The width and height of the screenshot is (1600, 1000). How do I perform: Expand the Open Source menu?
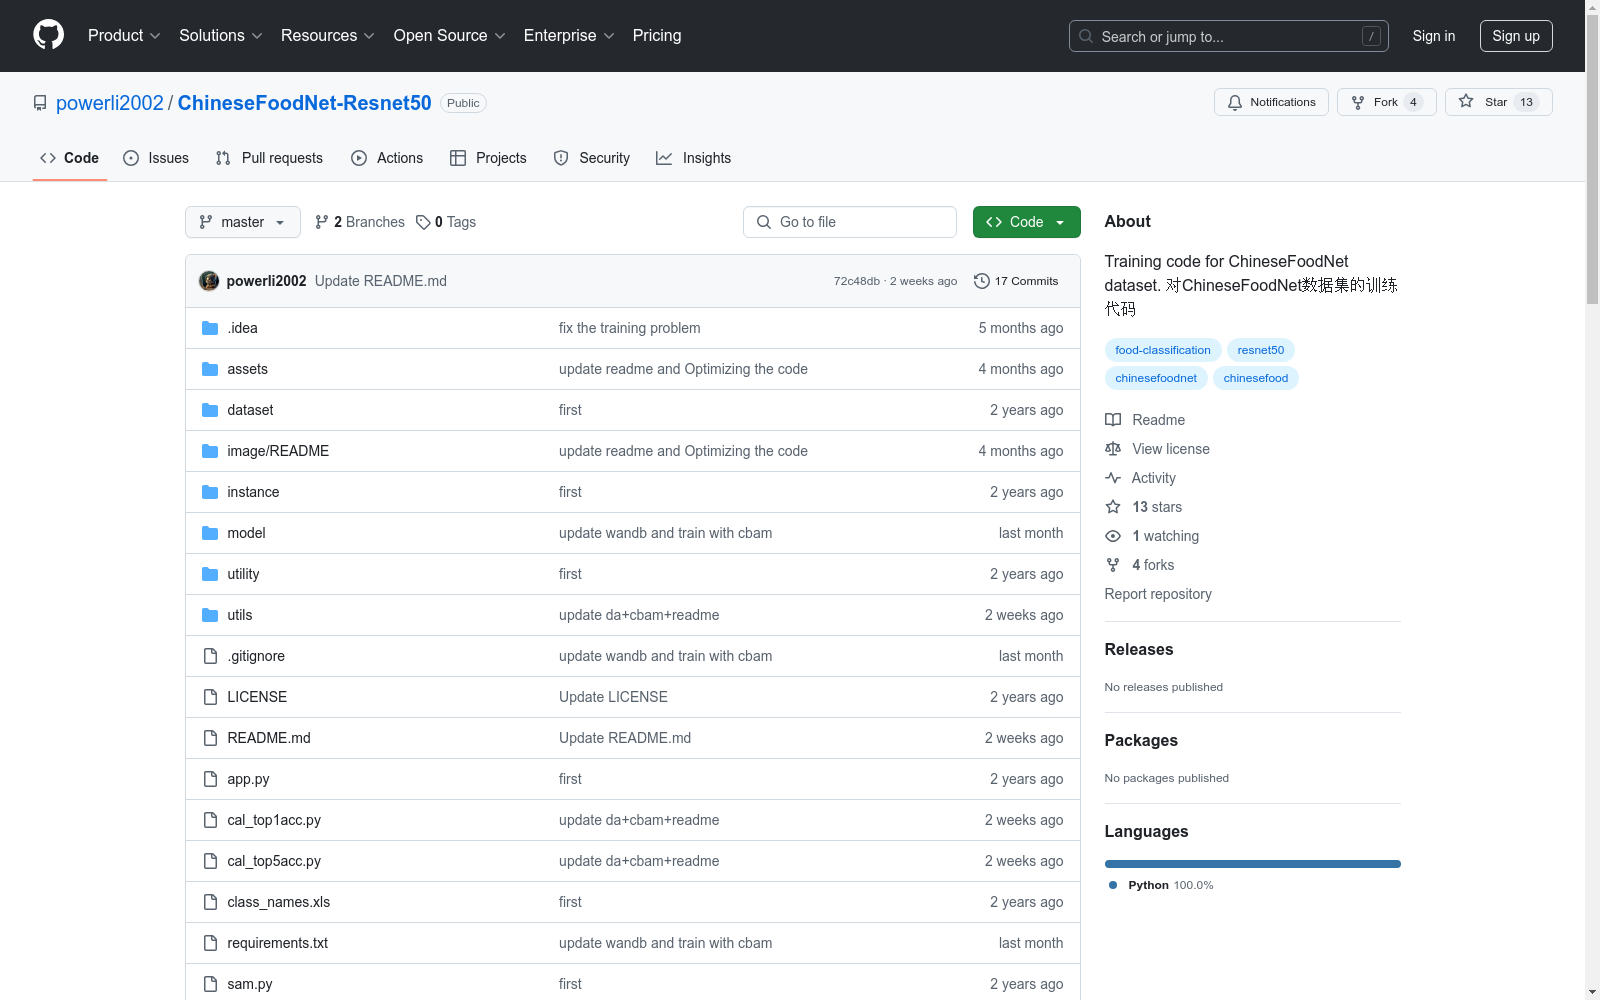[450, 35]
